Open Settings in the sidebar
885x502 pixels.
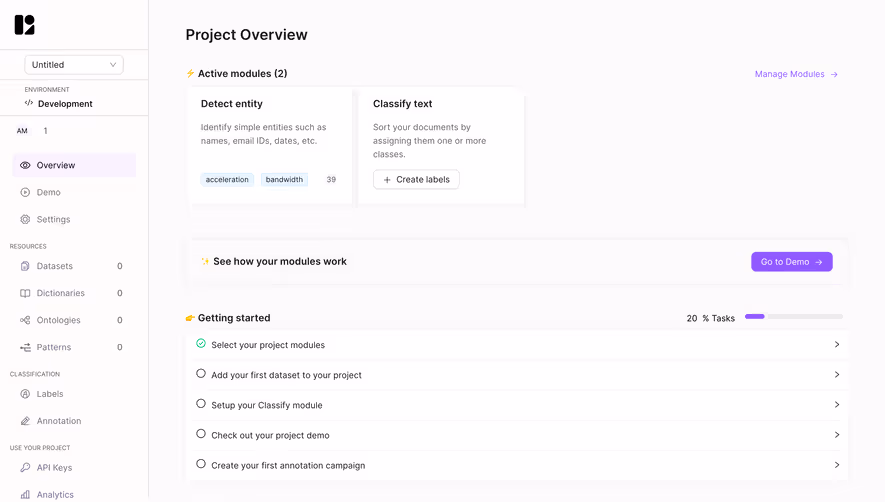pyautogui.click(x=74, y=220)
